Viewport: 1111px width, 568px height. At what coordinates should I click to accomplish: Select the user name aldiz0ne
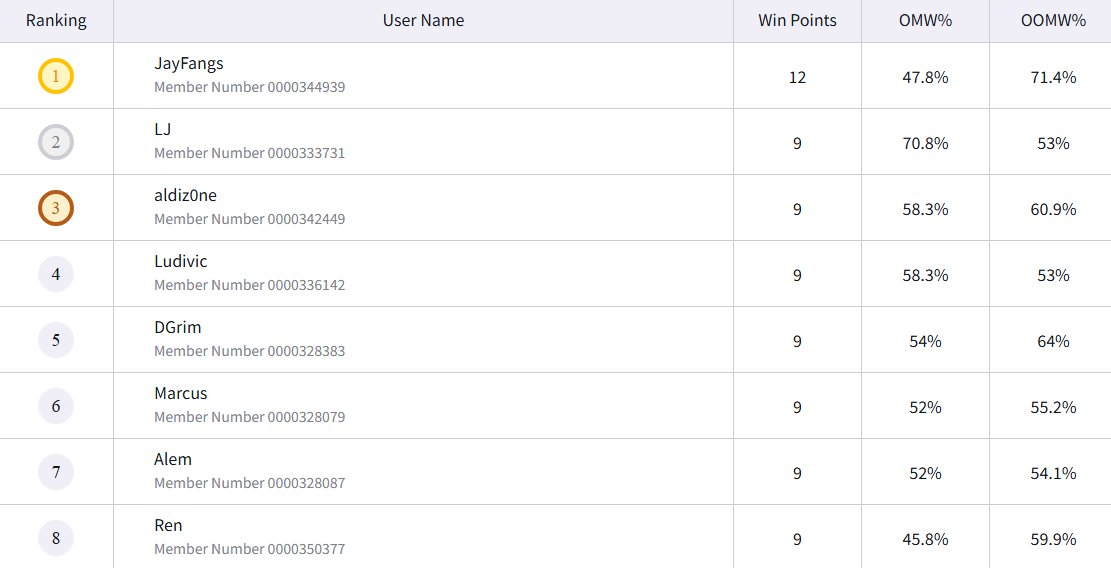tap(185, 195)
